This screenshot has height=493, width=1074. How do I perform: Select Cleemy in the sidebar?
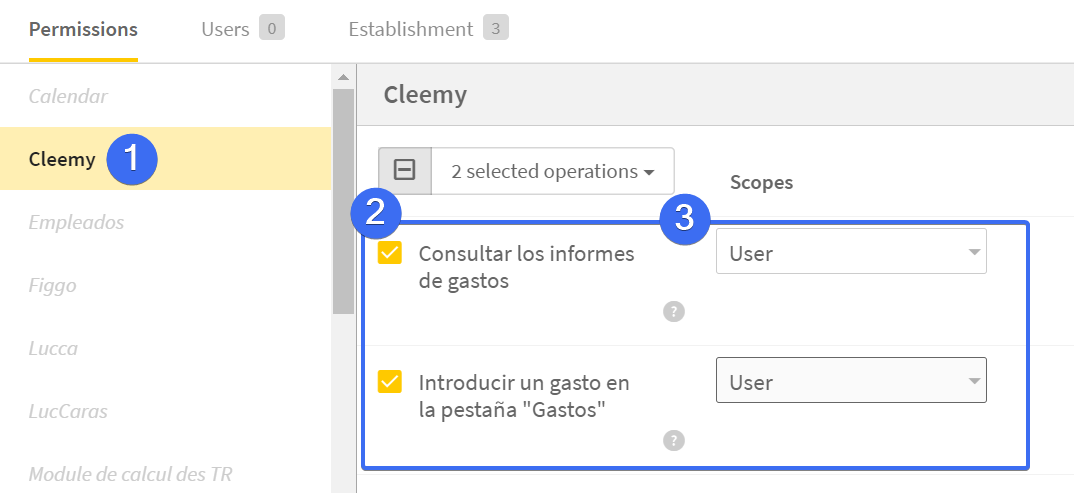[x=166, y=159]
